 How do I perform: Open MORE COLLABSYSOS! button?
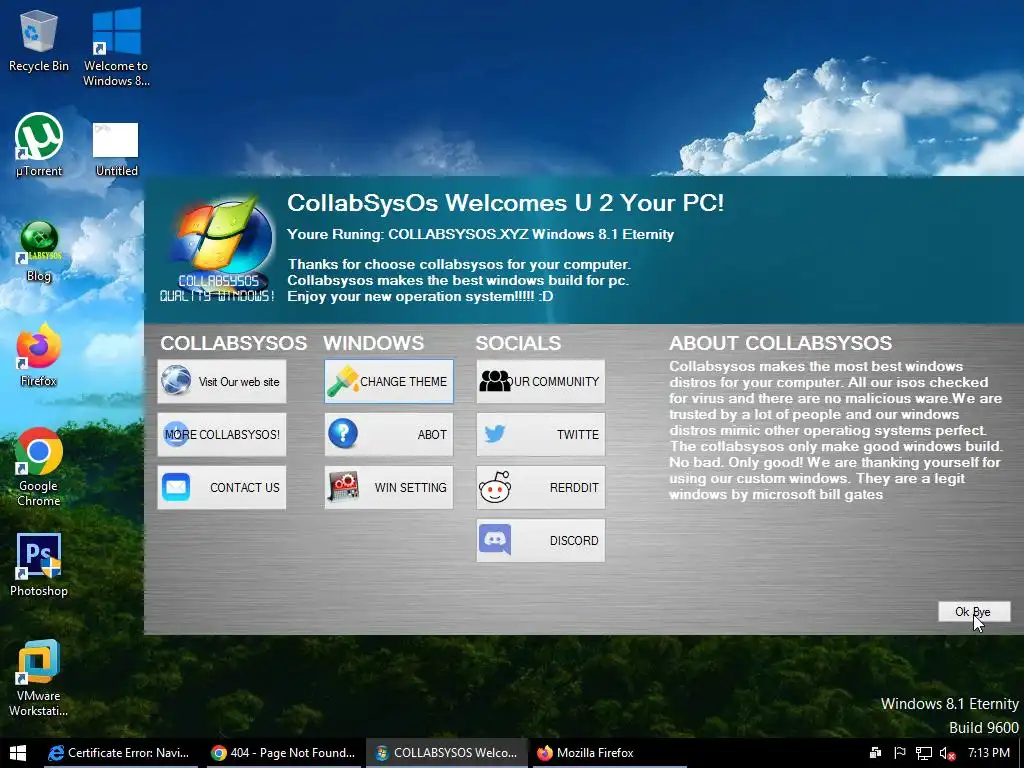pos(221,434)
